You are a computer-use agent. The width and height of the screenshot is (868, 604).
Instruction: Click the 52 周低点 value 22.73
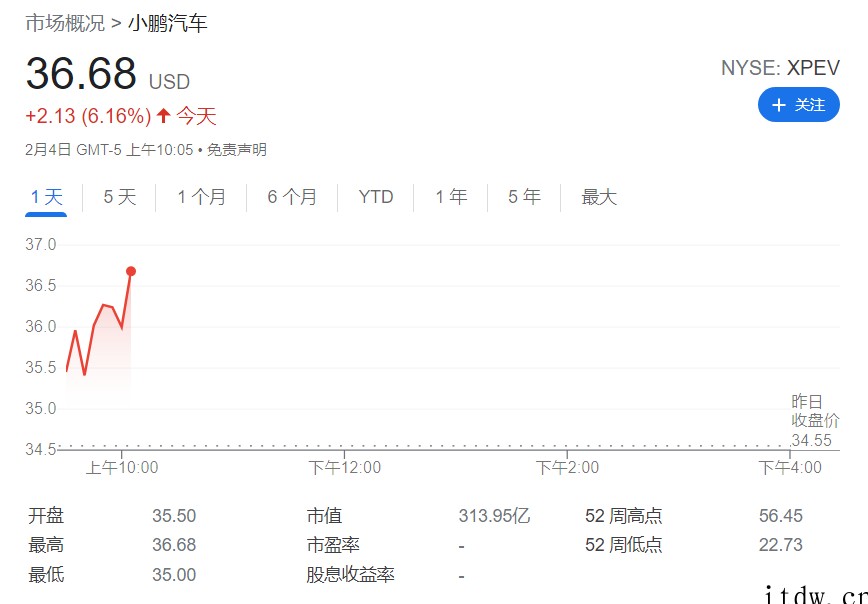pos(781,545)
